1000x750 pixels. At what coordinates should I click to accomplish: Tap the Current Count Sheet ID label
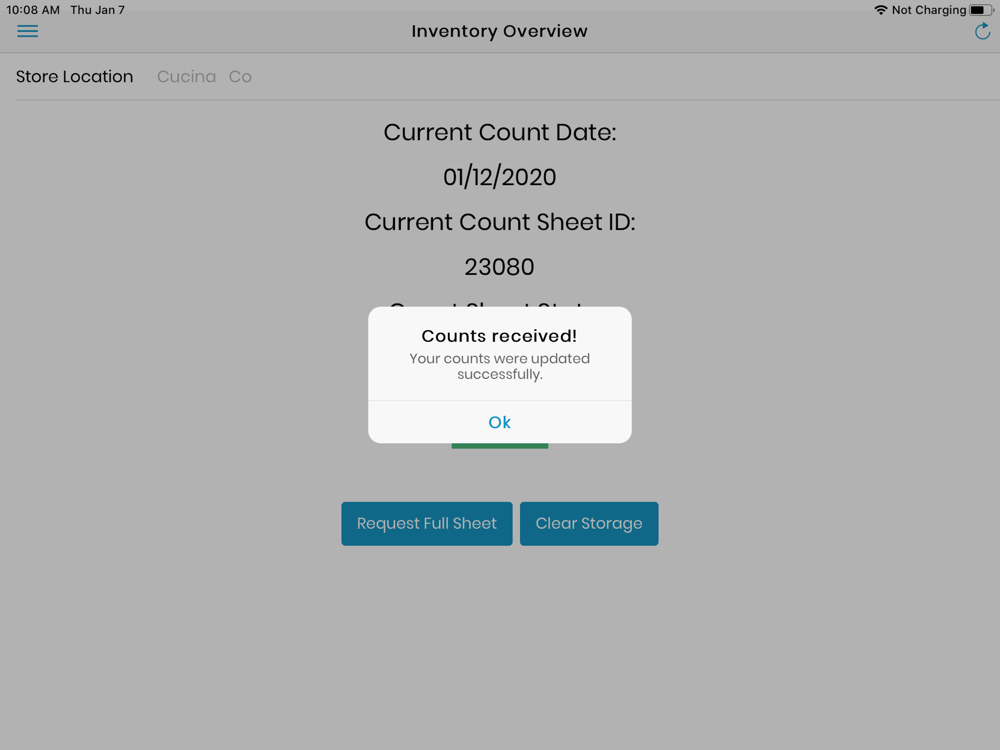tap(499, 222)
